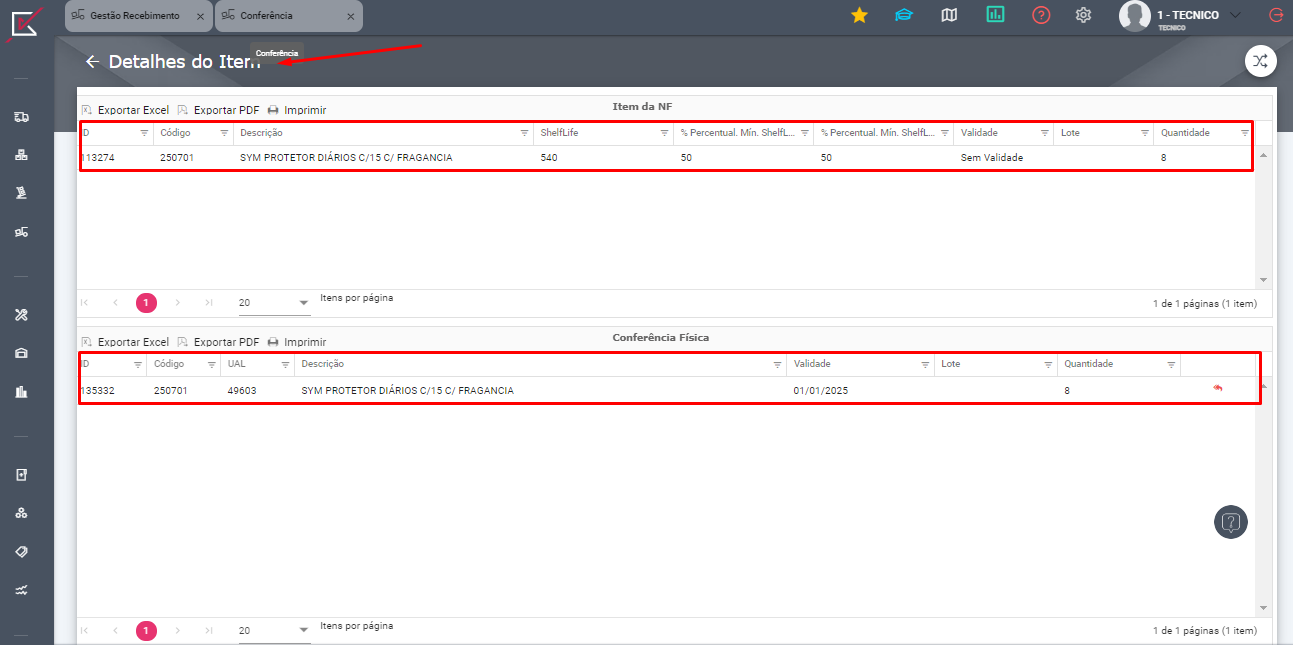Click the price tag icon in sidebar
This screenshot has height=645, width=1293.
(21, 552)
